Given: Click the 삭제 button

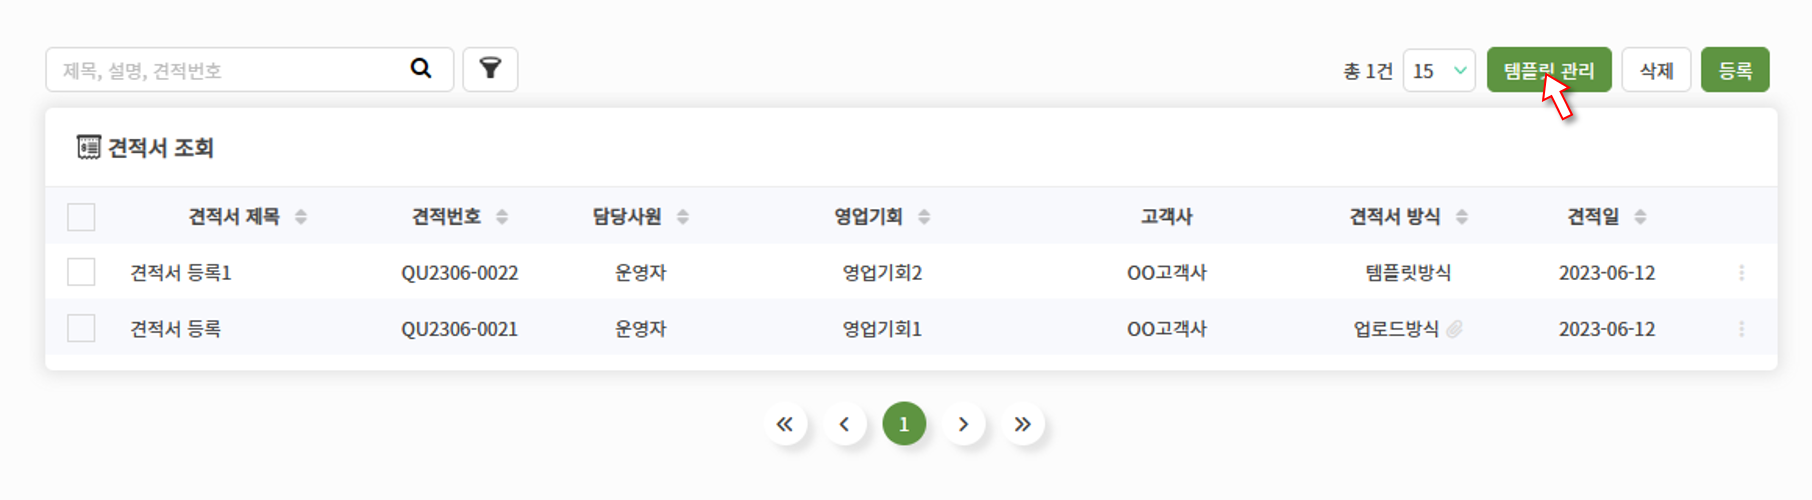Looking at the screenshot, I should pyautogui.click(x=1656, y=70).
